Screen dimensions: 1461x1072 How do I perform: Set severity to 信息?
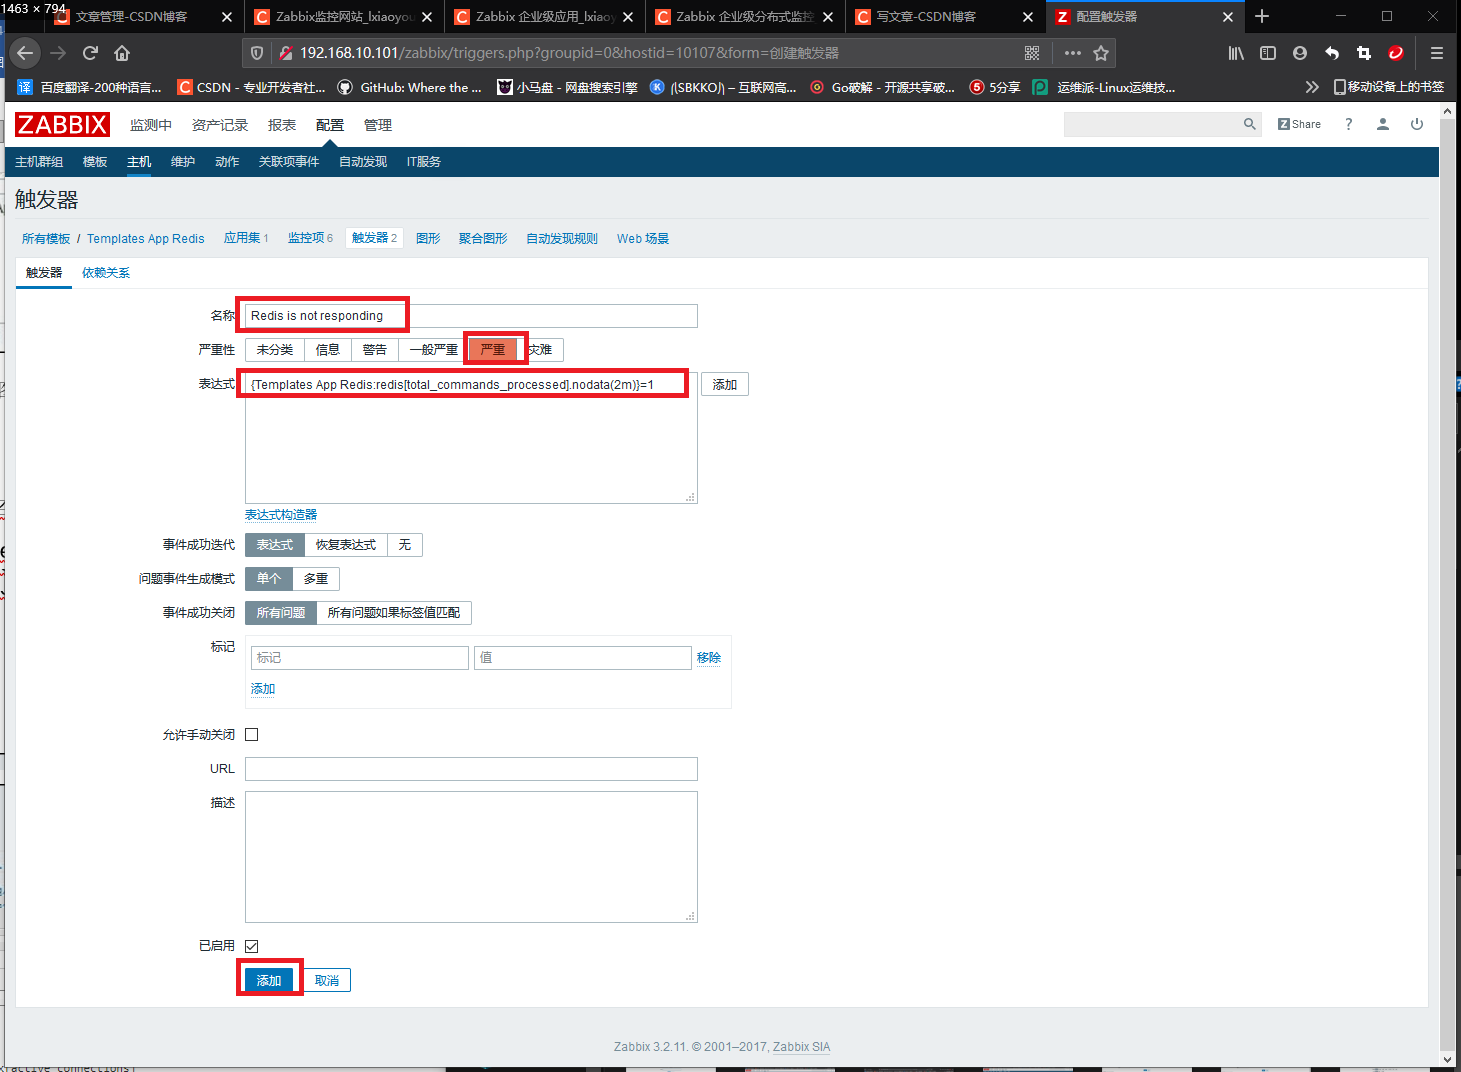tap(328, 350)
